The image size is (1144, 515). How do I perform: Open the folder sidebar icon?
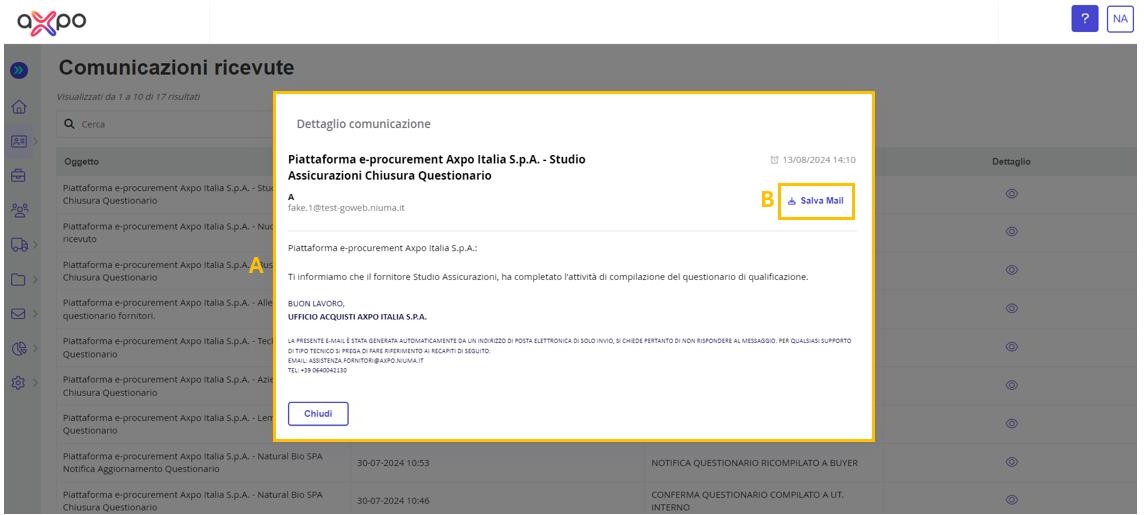[20, 279]
